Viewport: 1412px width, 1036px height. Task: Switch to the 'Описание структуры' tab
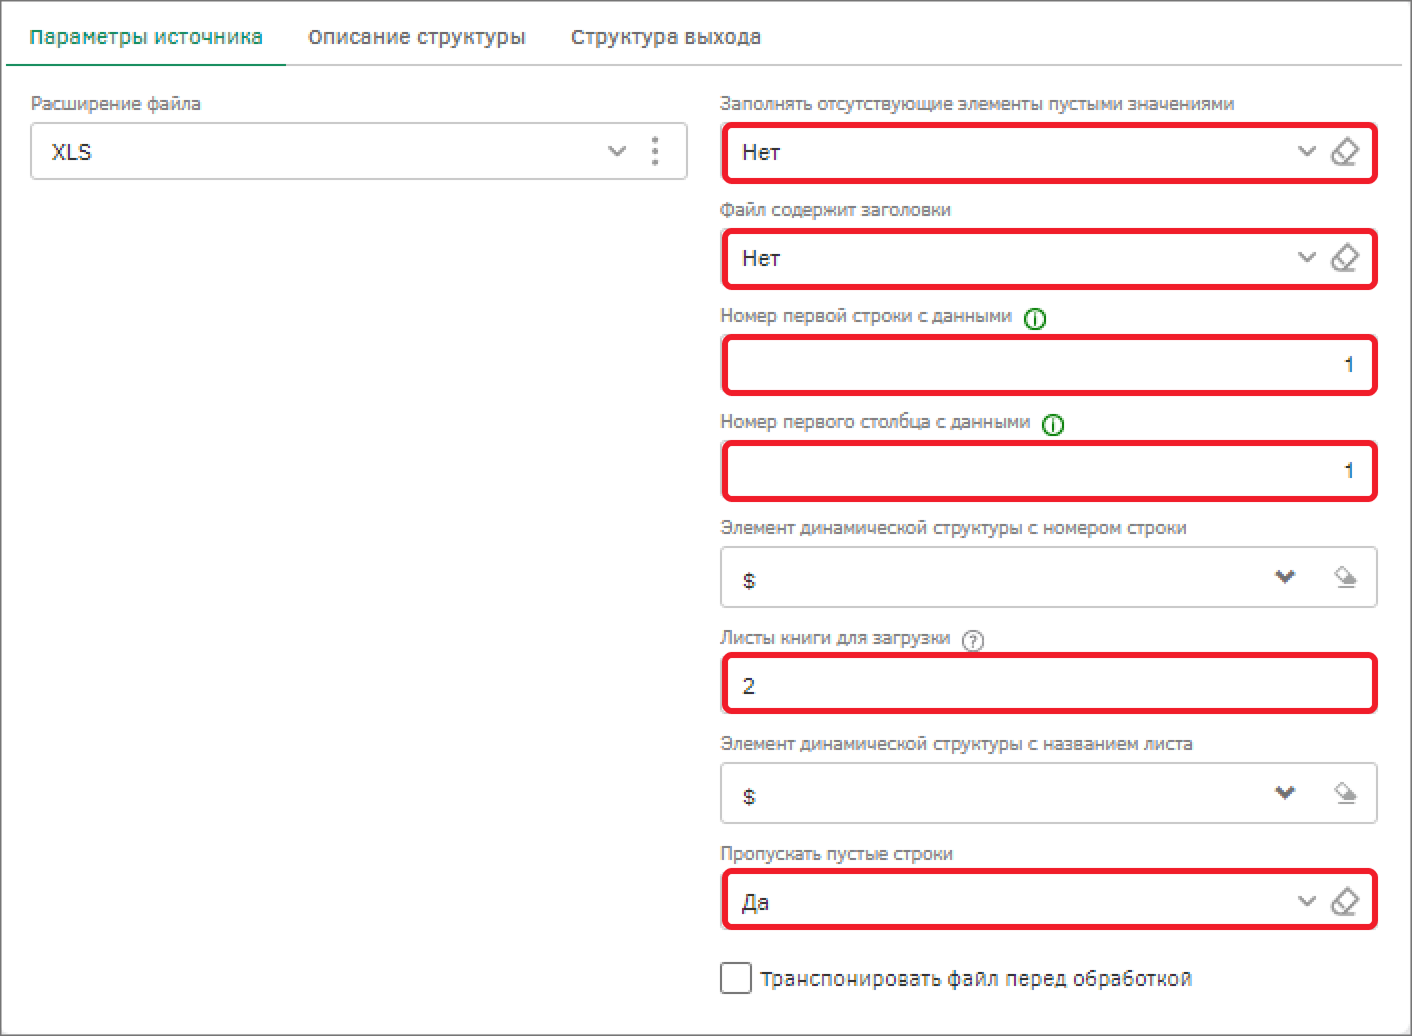[416, 37]
